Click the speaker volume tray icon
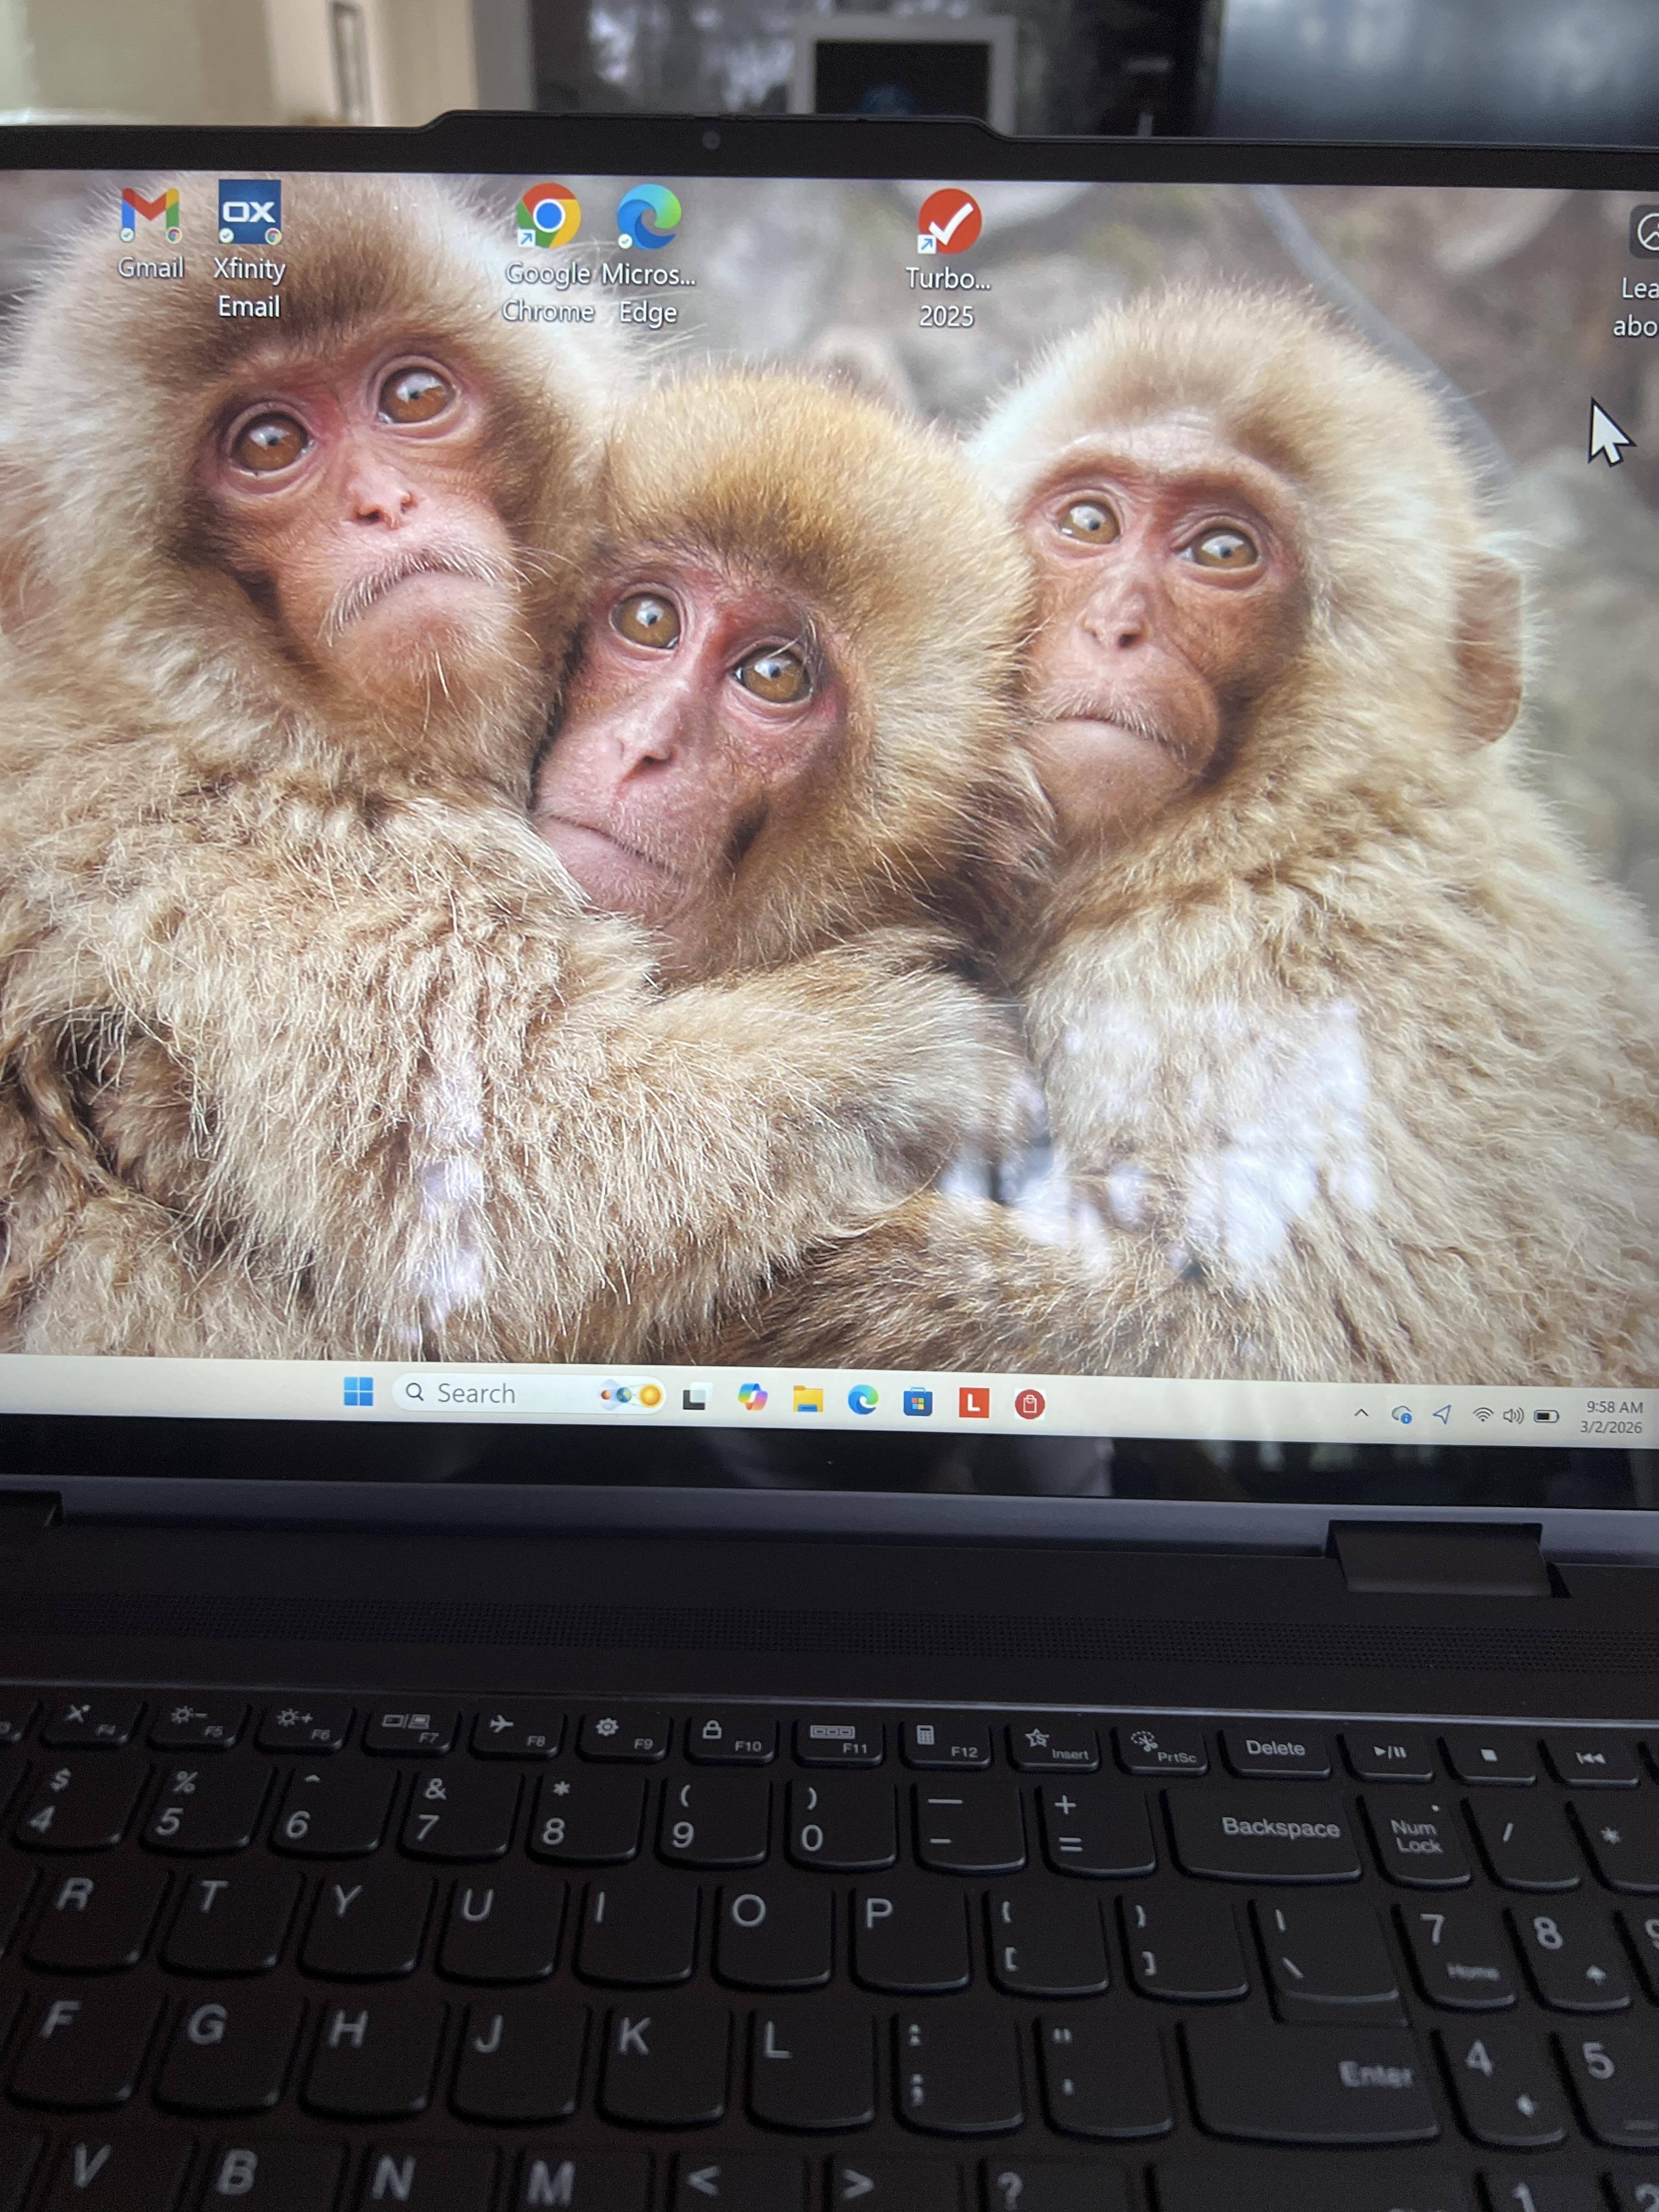The image size is (1659, 2212). pyautogui.click(x=1513, y=1416)
